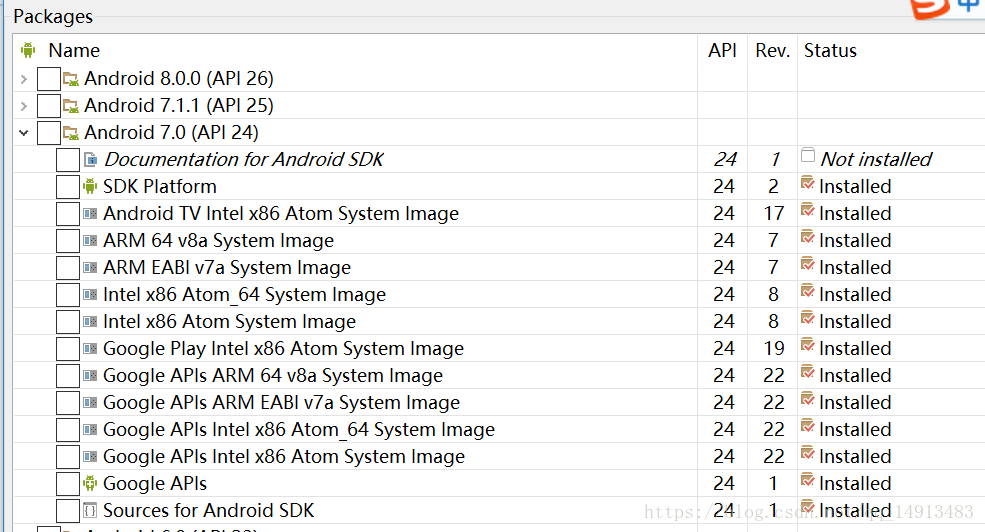985x532 pixels.
Task: Click Installed status icon for ARM 64 v8a
Action: (x=808, y=237)
